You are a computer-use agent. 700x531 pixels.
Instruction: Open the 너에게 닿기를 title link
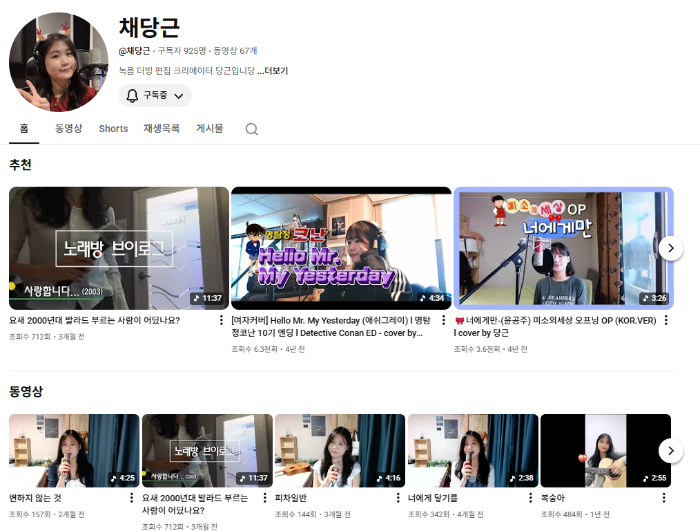(433, 498)
